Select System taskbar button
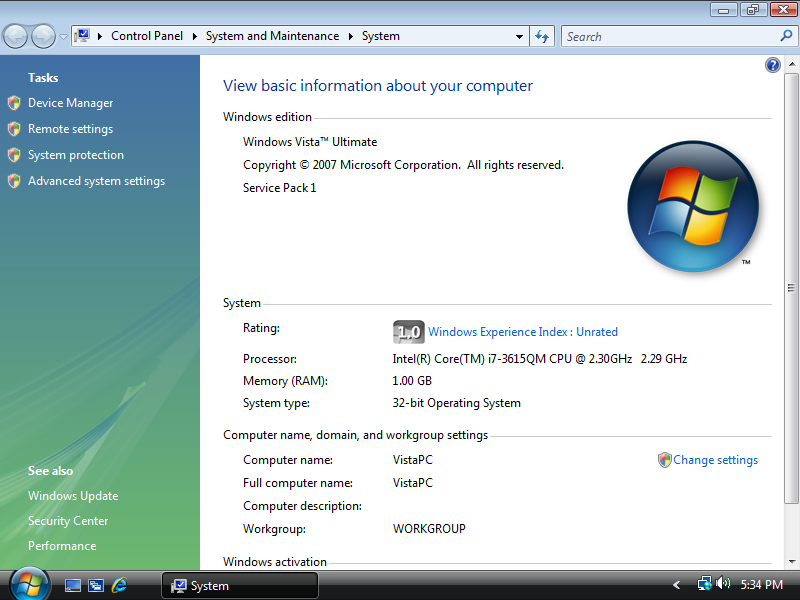800x600 pixels. pyautogui.click(x=240, y=585)
